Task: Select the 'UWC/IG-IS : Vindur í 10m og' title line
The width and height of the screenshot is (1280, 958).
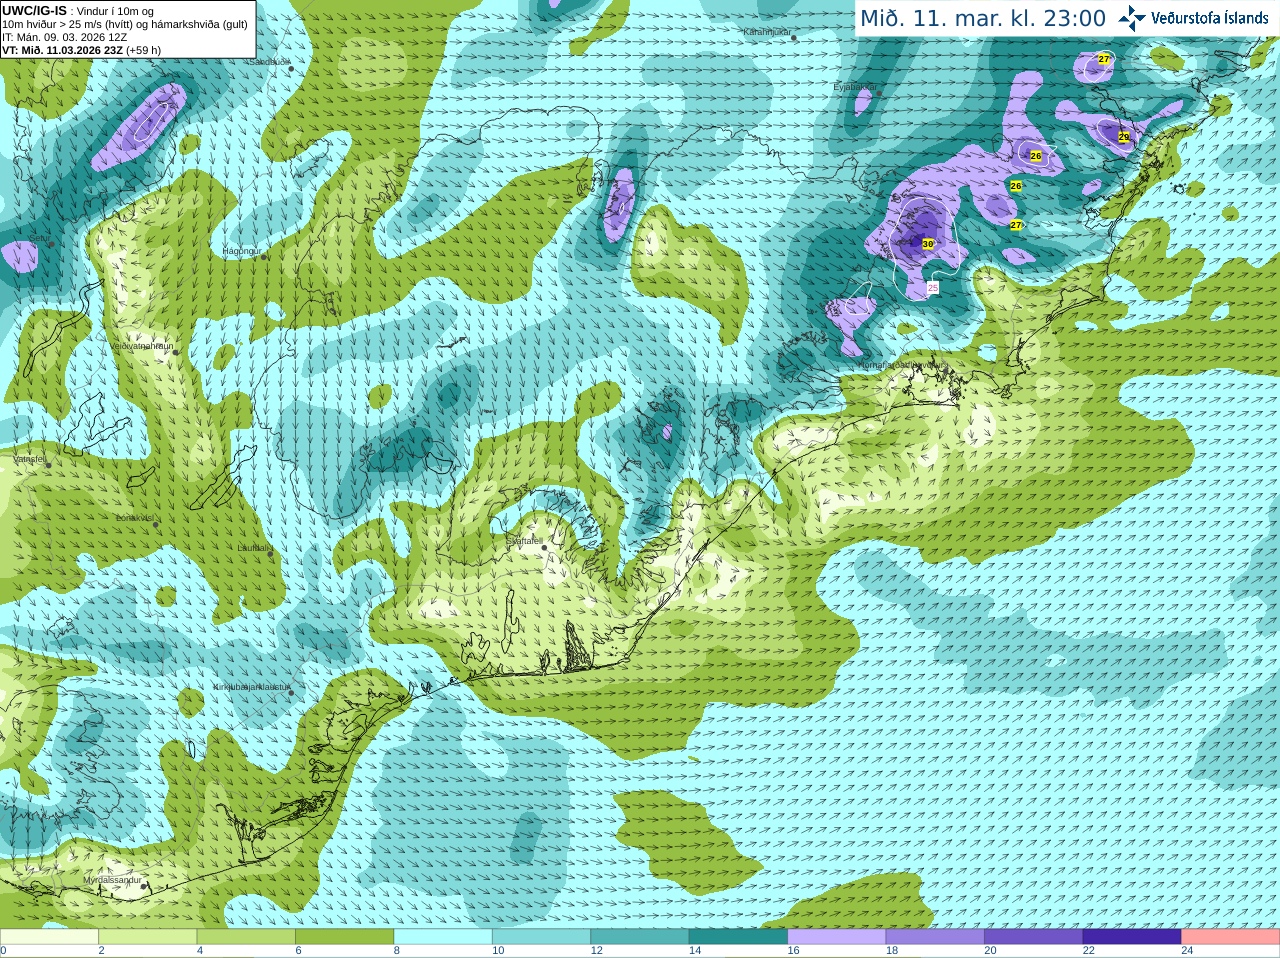Action: tap(78, 11)
